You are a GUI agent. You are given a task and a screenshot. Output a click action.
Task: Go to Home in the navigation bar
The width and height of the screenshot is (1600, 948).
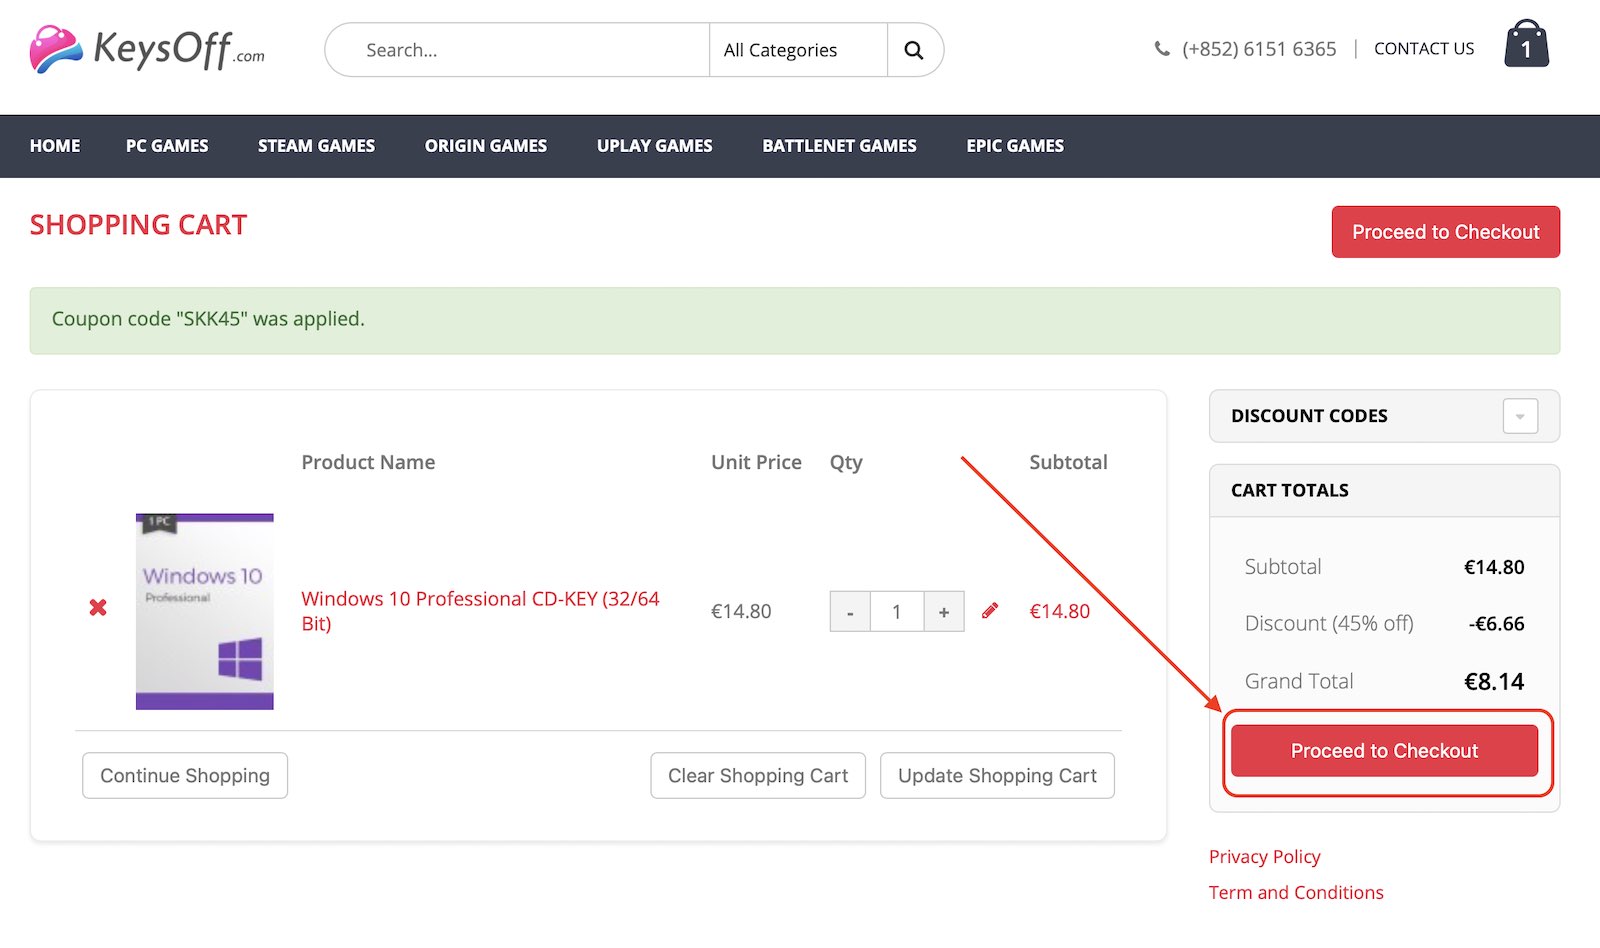pos(55,146)
